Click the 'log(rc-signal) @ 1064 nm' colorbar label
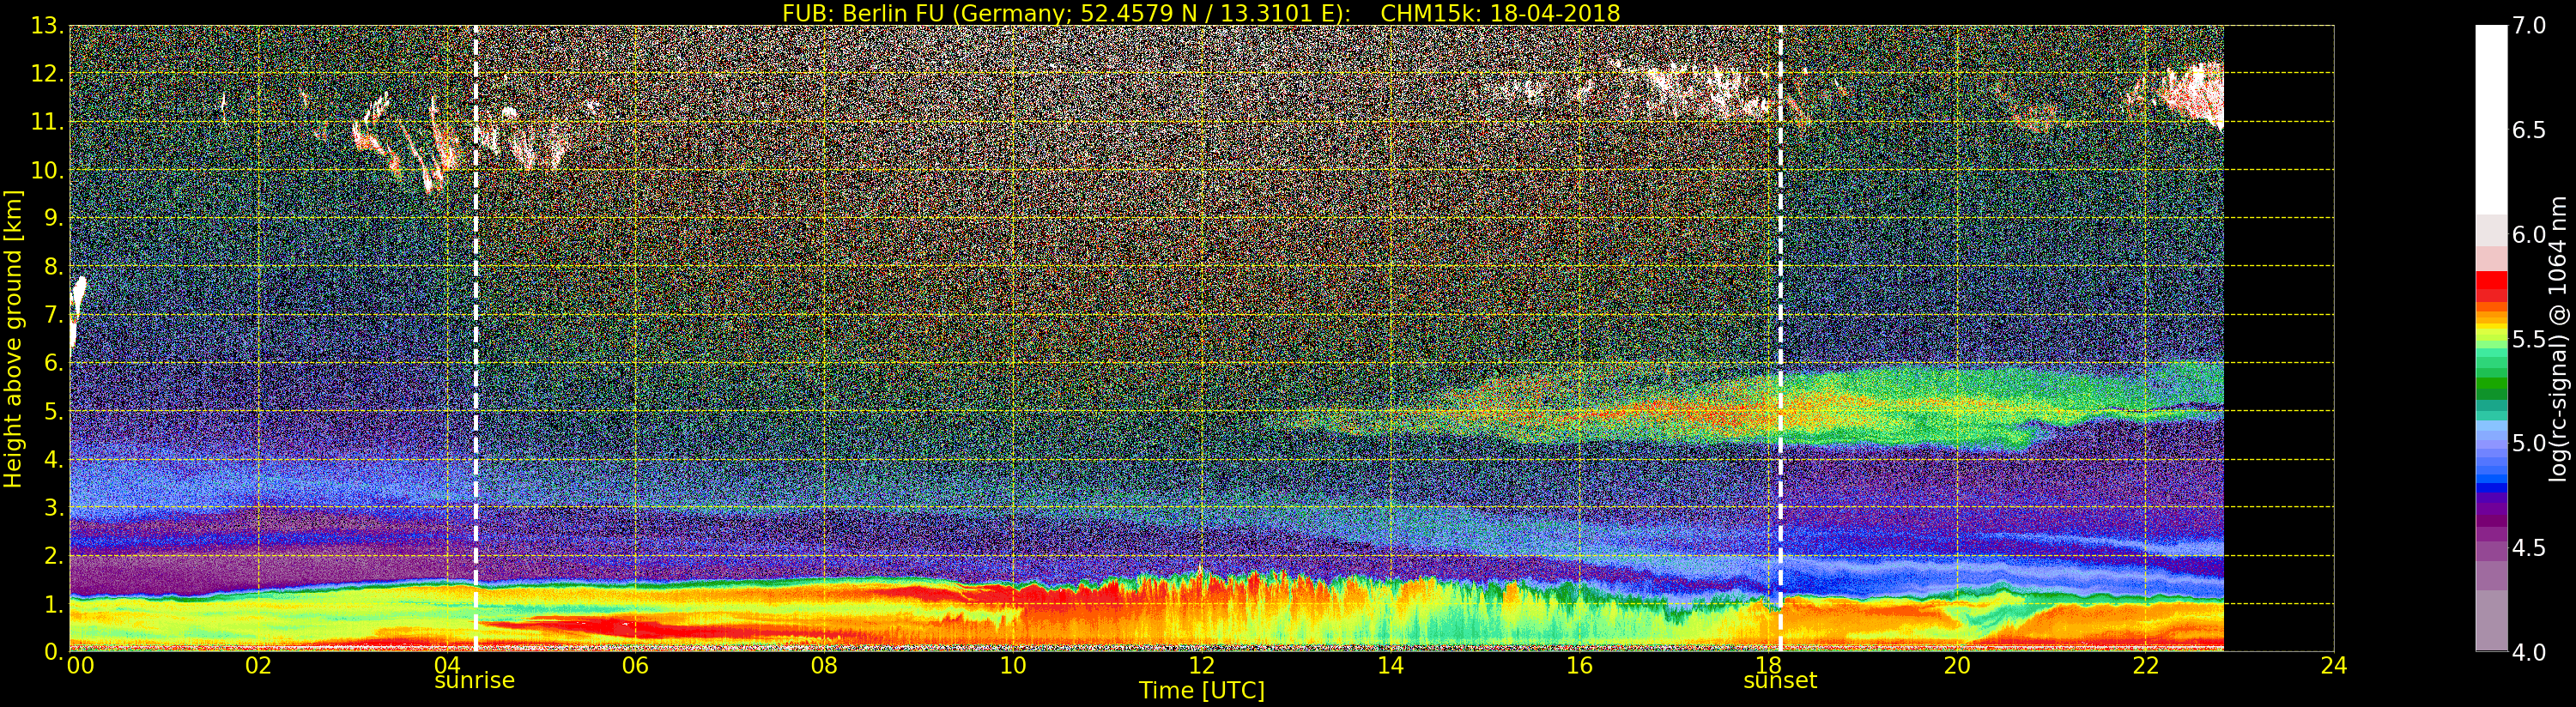Screen dimensions: 2576x707 tap(2558, 338)
